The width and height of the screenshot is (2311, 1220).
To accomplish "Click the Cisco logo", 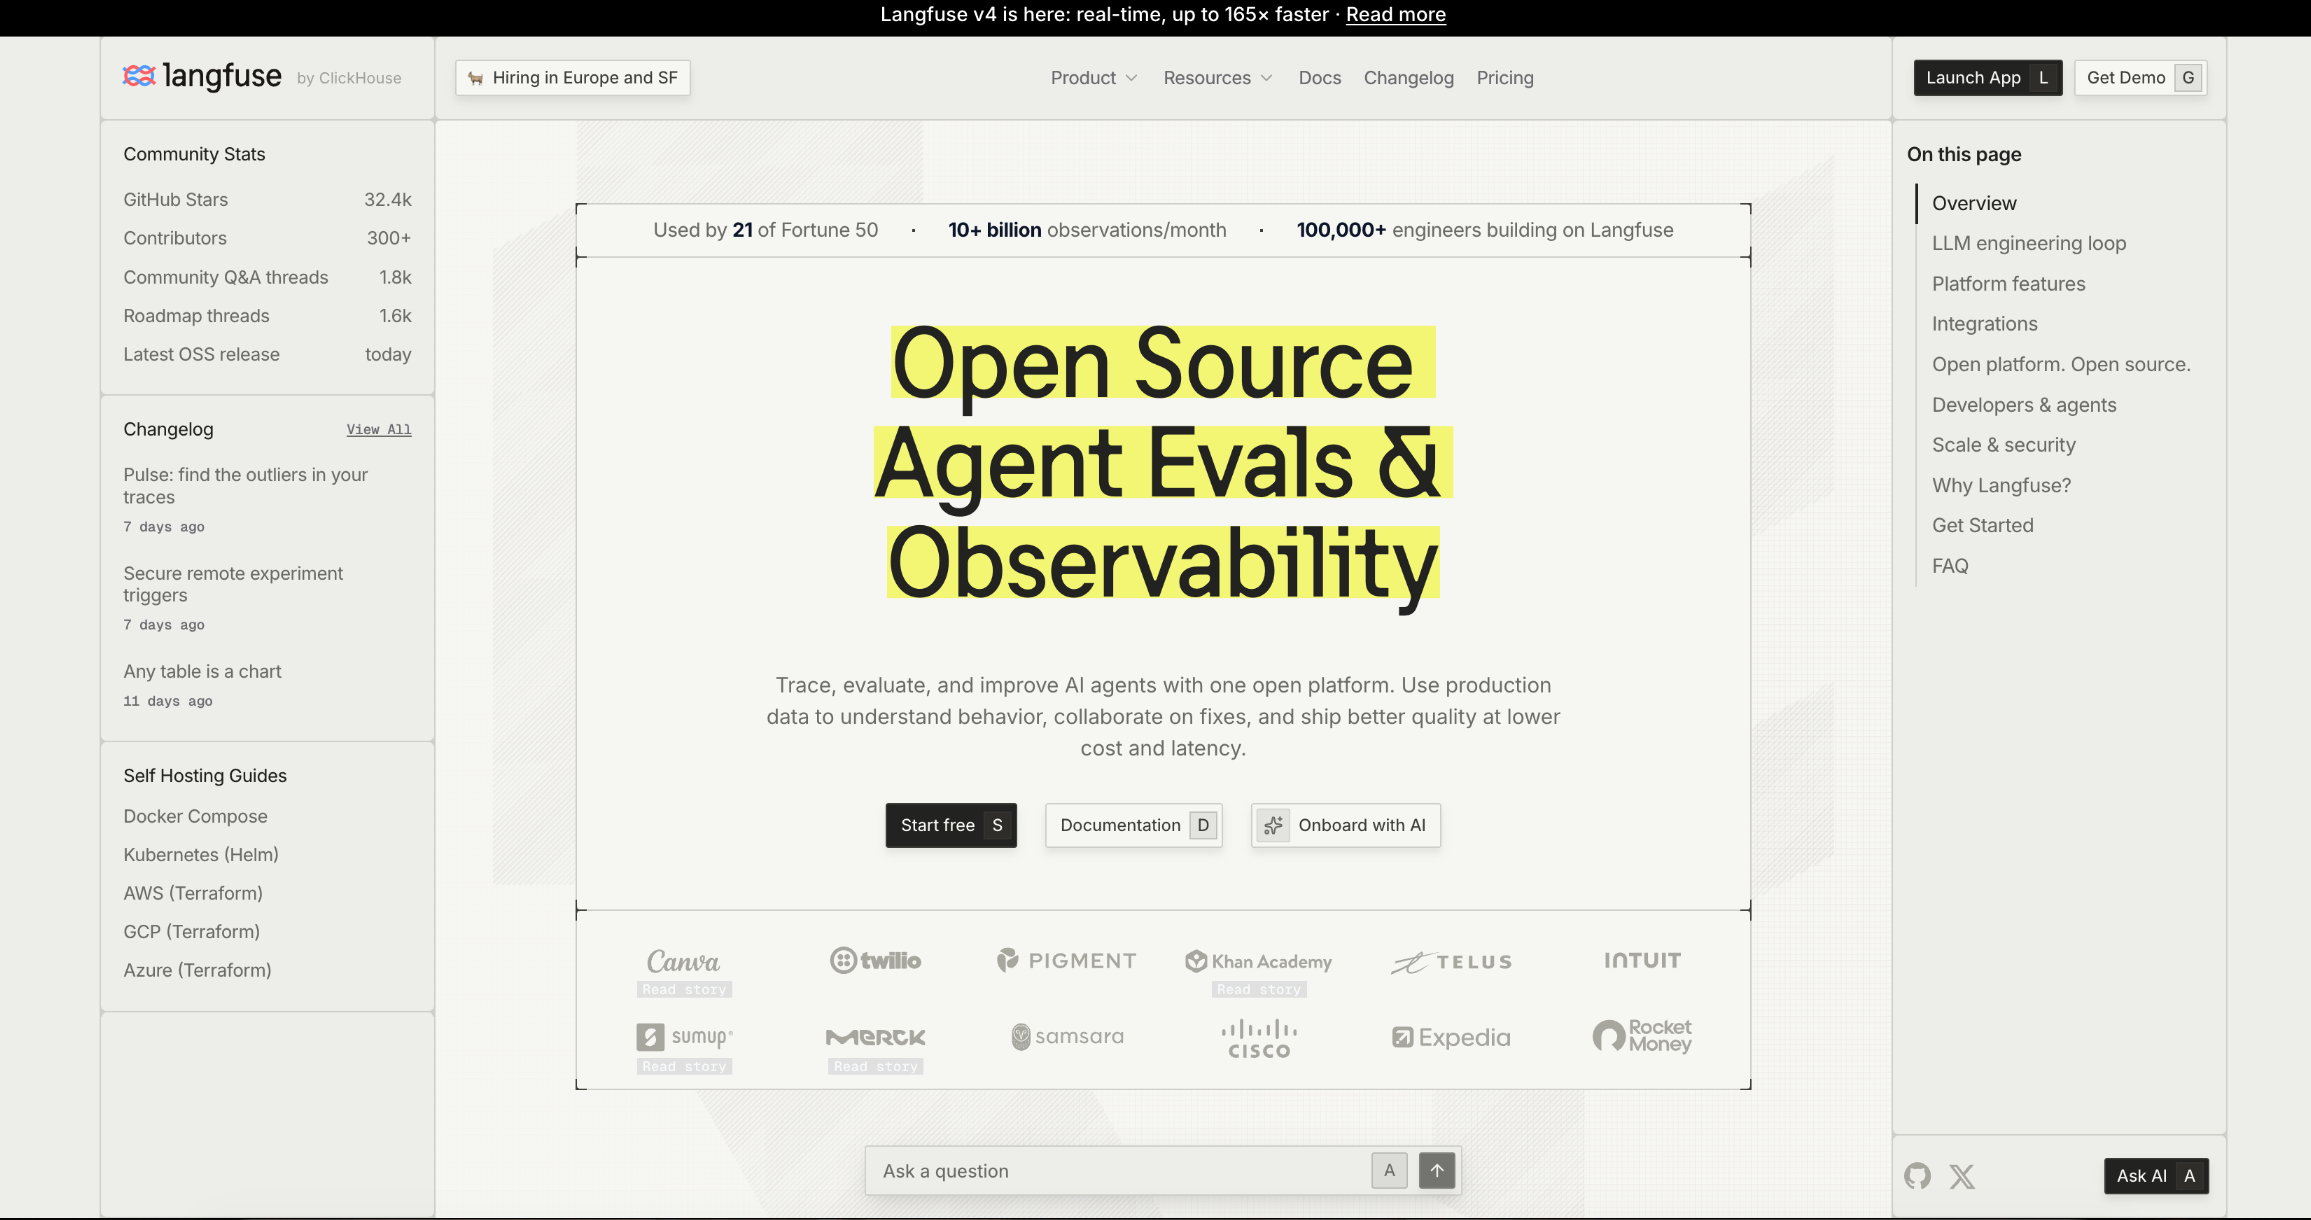I will pyautogui.click(x=1259, y=1039).
